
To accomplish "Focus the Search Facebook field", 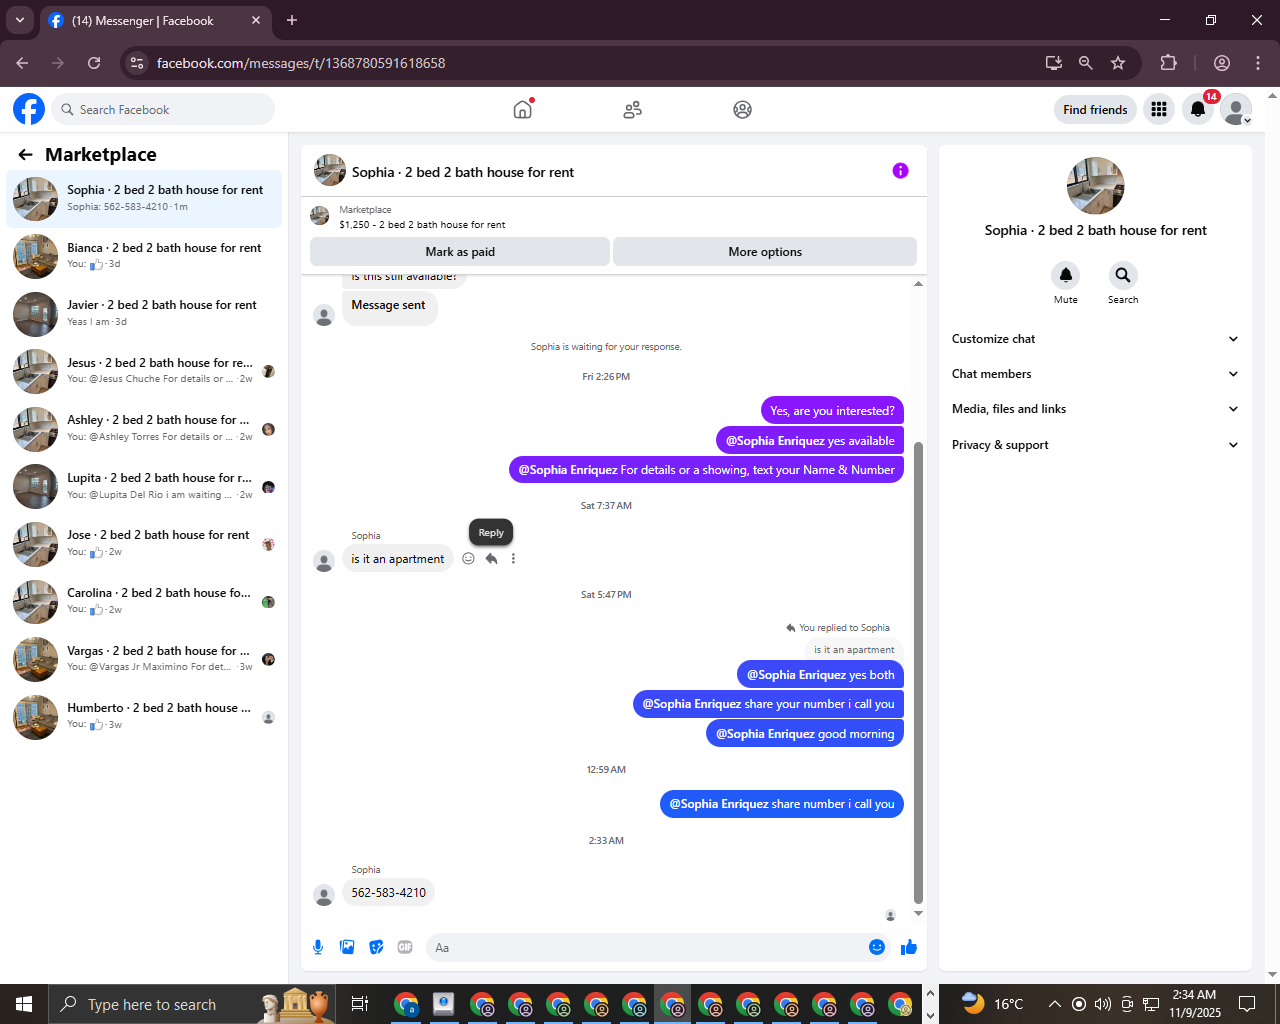I will tap(163, 109).
